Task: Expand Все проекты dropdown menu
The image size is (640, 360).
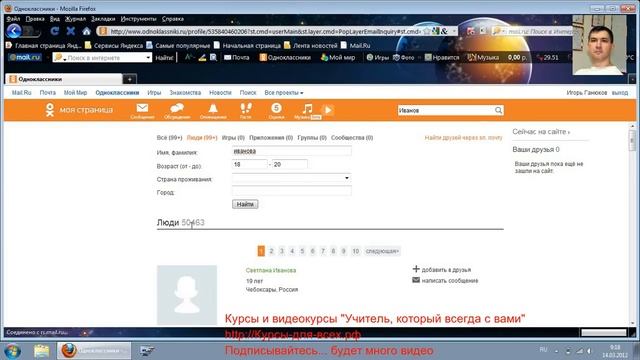Action: pyautogui.click(x=284, y=93)
